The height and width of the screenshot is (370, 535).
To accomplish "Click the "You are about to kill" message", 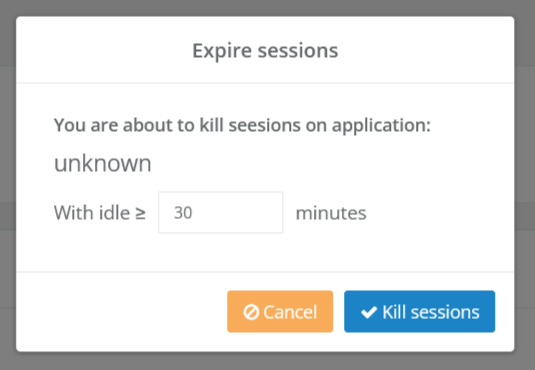I will click(x=242, y=125).
